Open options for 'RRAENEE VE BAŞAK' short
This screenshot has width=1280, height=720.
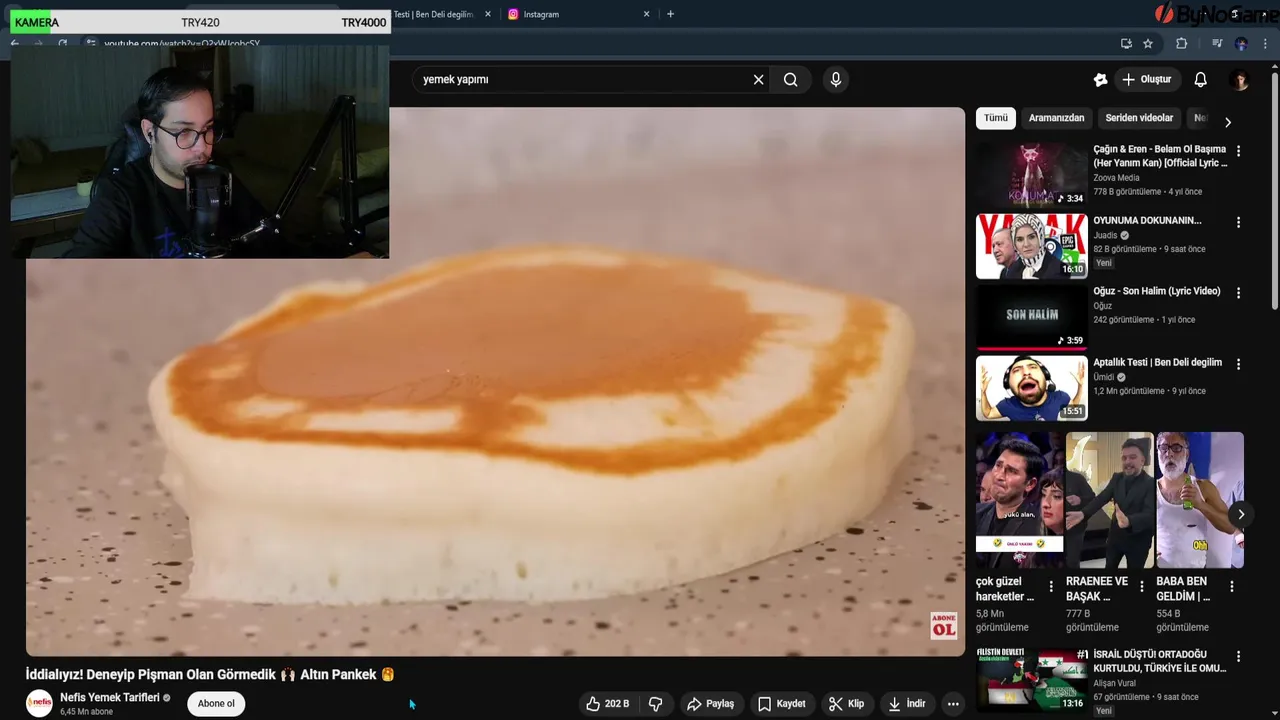1142,587
